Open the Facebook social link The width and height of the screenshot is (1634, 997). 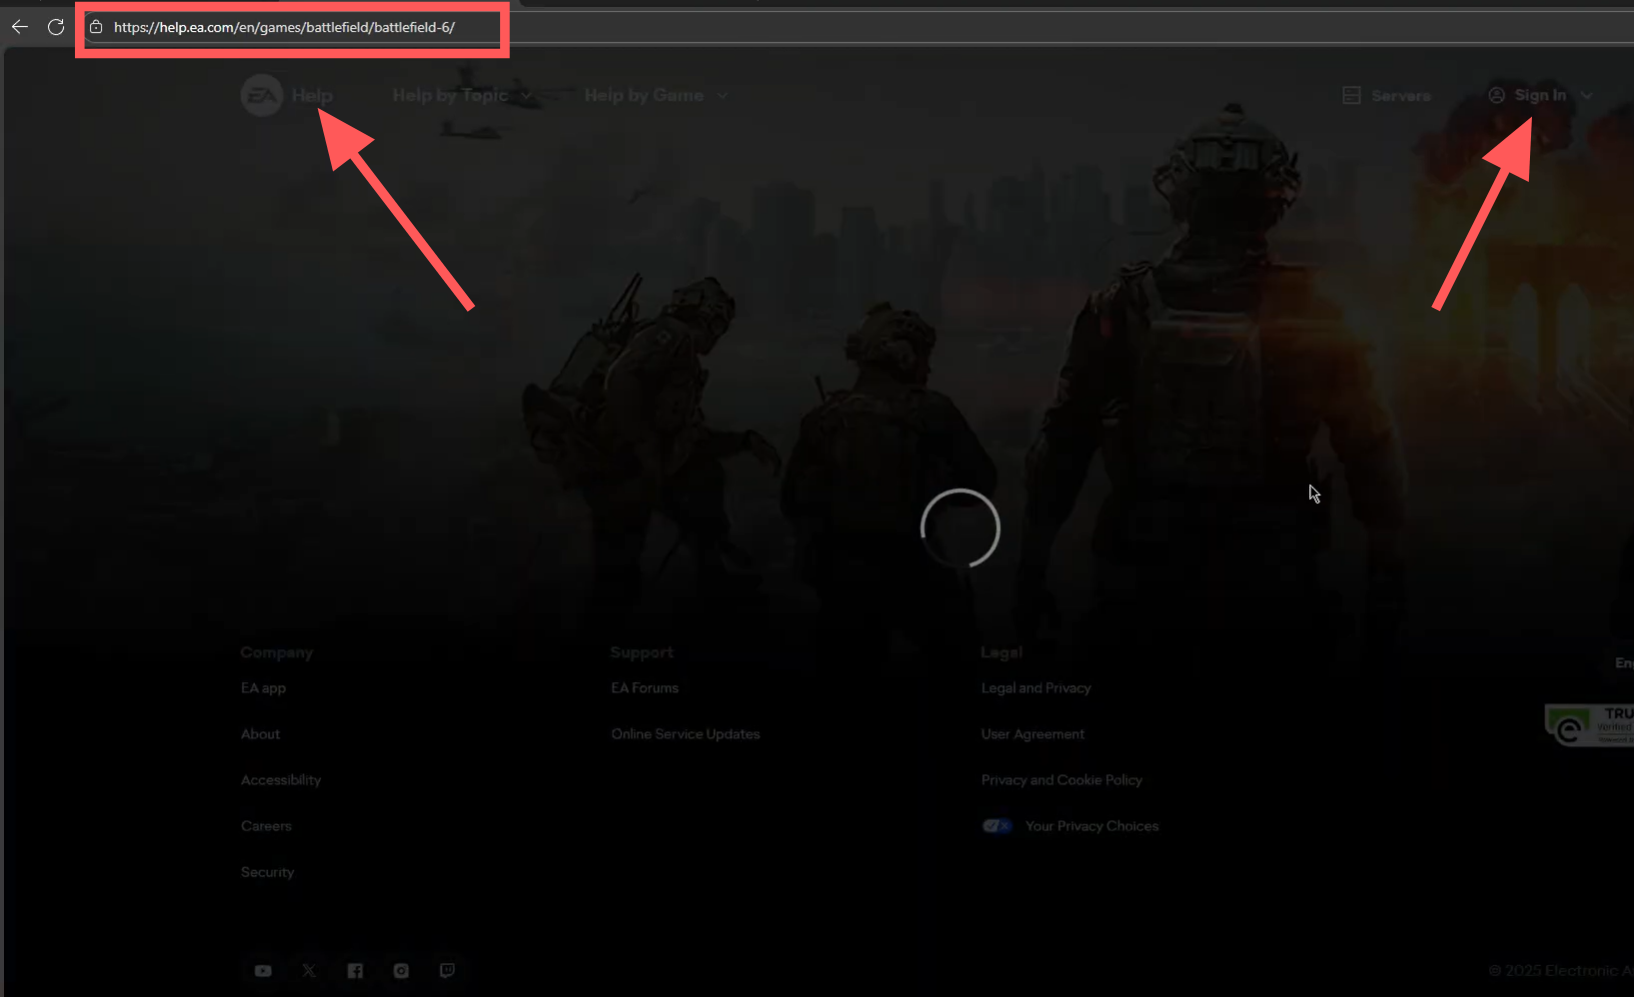click(x=355, y=971)
